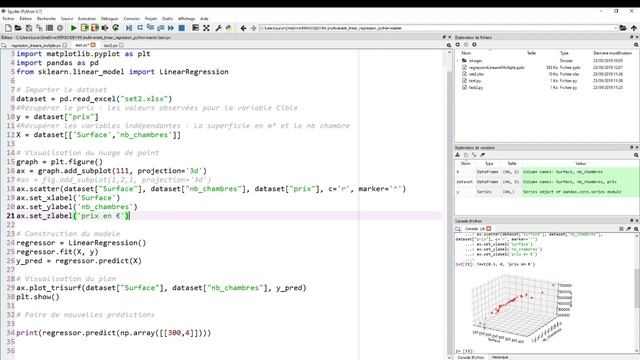The height and width of the screenshot is (360, 640).
Task: Select the regressionLineaireMultiple.pptx file
Action: 496,67
